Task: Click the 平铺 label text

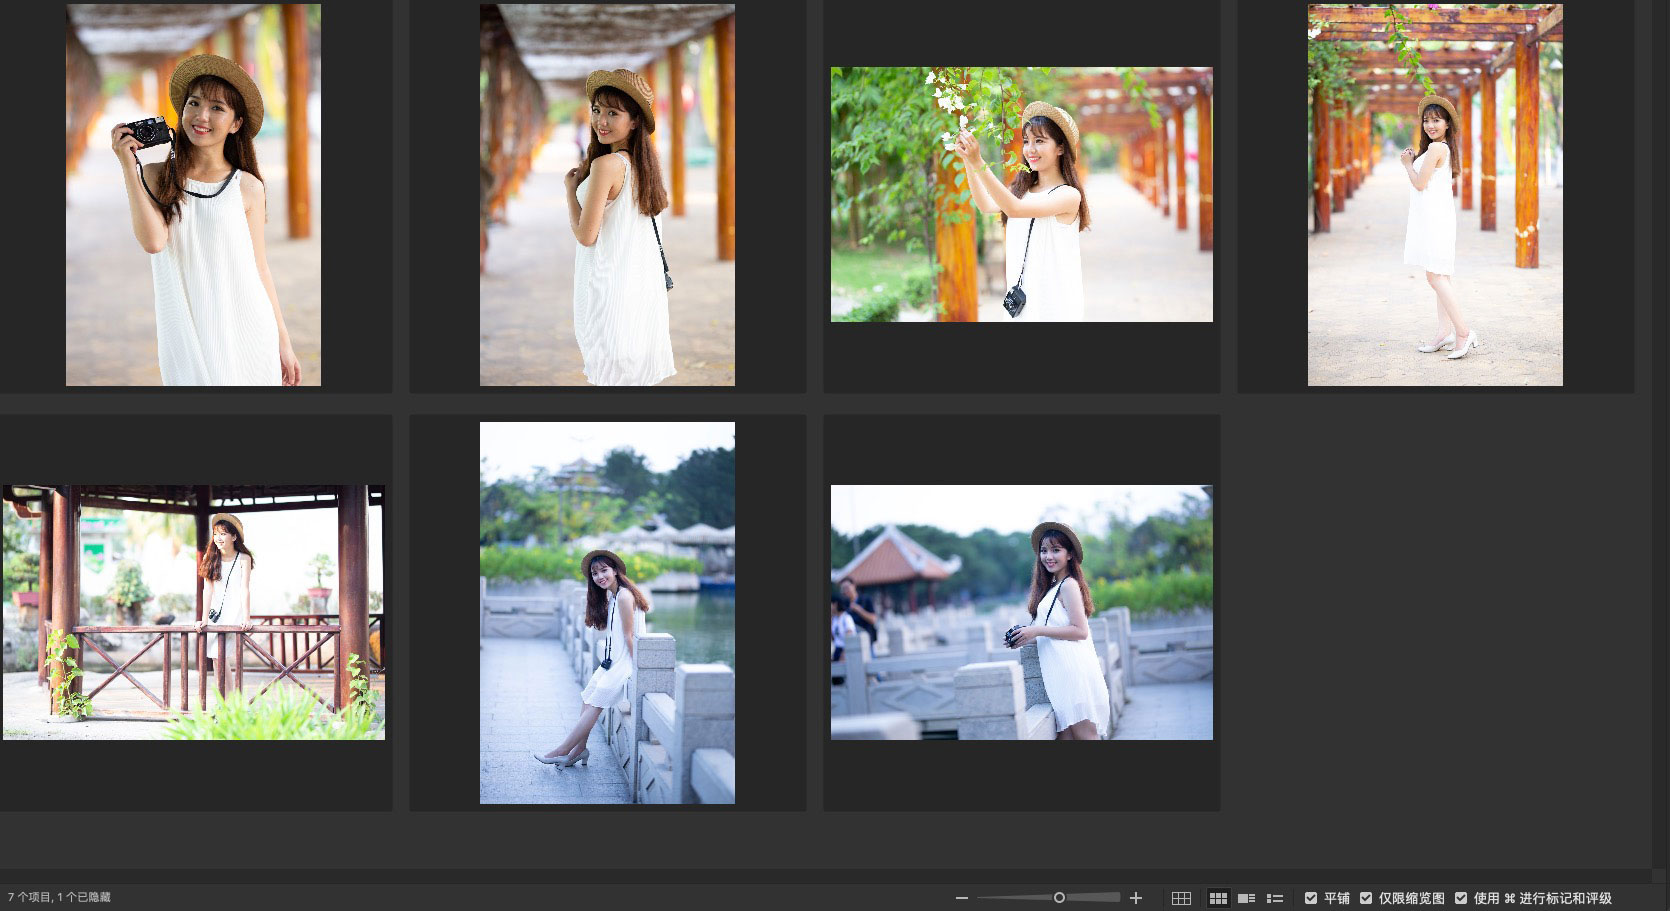Action: tap(1337, 898)
